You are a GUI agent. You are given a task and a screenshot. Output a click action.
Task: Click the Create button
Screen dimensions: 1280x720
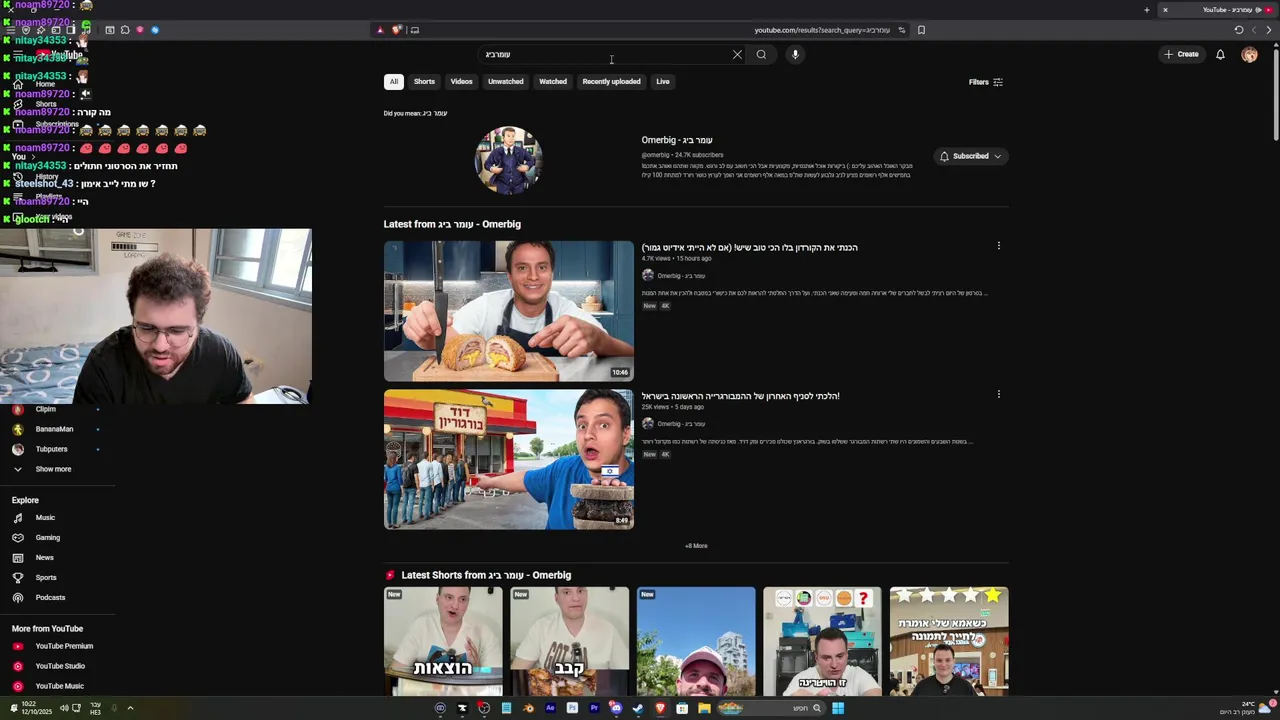[1181, 55]
